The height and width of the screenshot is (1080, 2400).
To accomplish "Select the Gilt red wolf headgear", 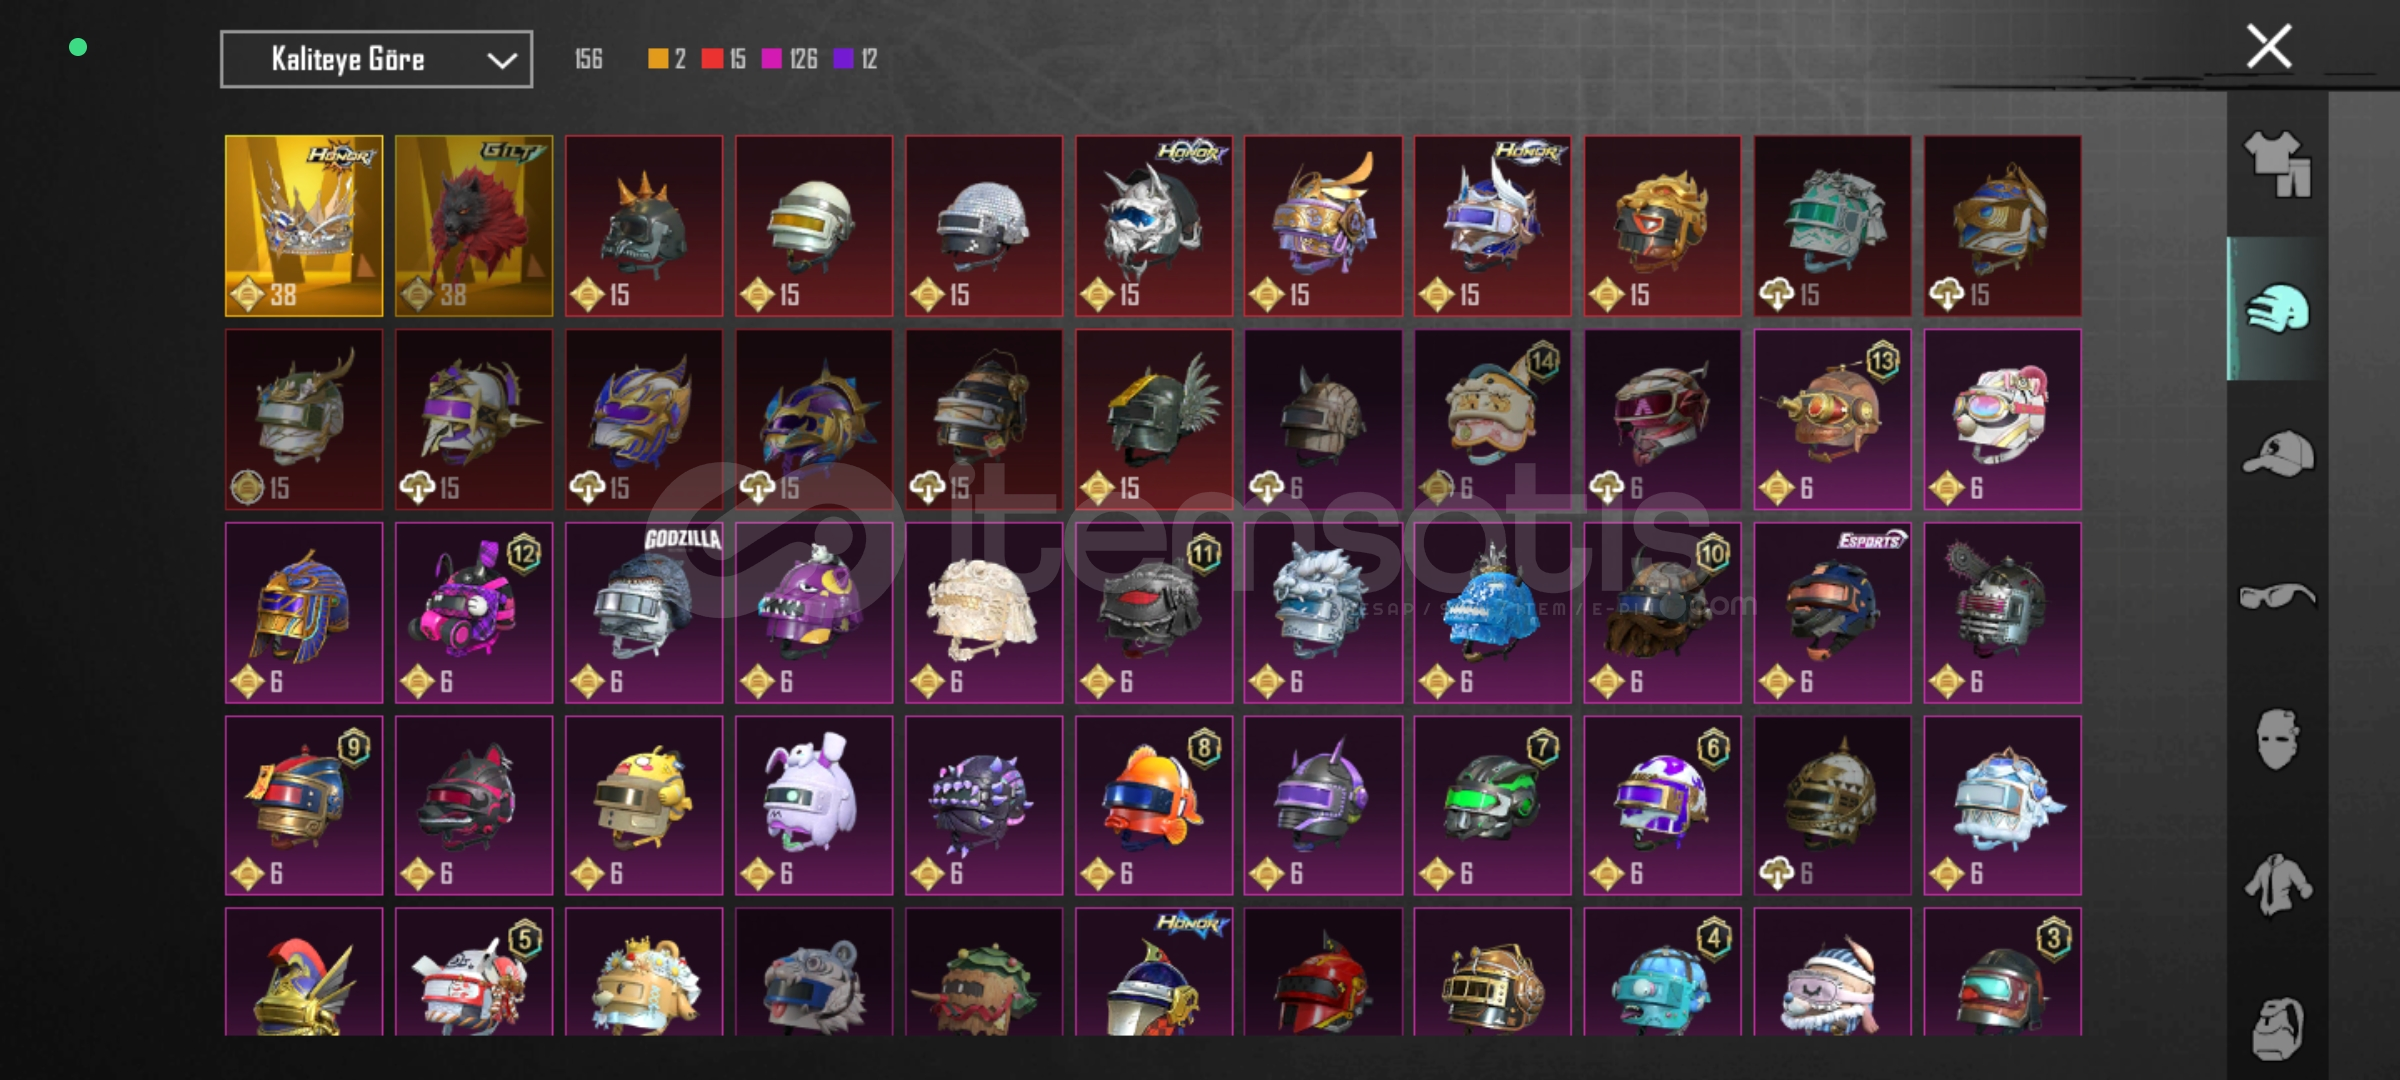I will (x=474, y=226).
